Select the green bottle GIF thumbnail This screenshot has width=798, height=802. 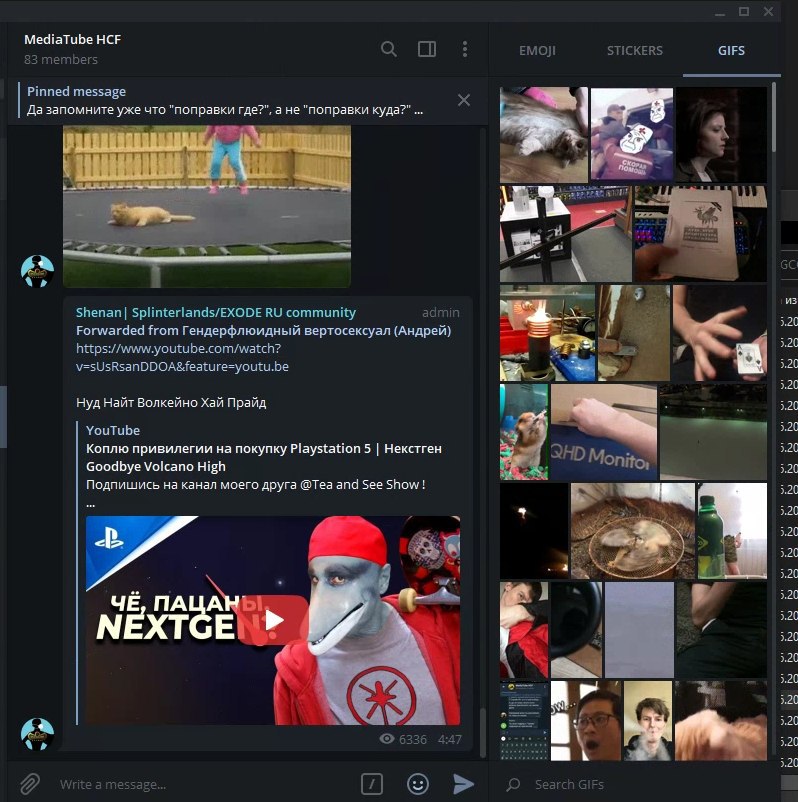(x=732, y=531)
